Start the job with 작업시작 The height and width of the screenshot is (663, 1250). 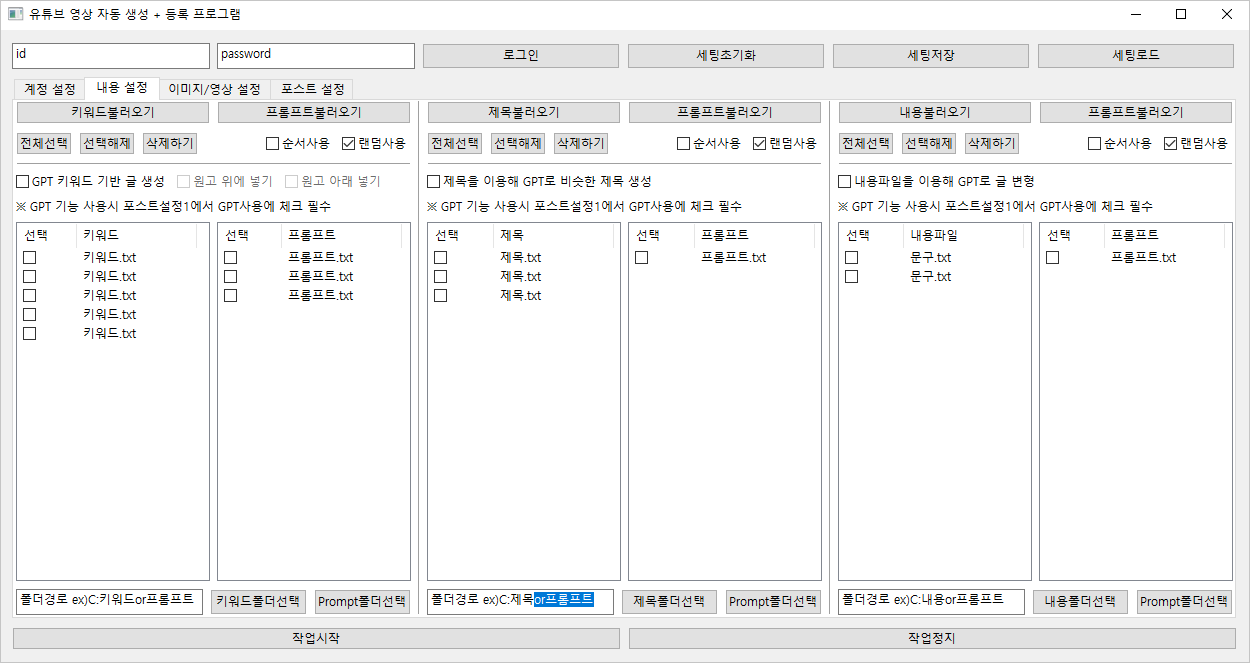316,638
